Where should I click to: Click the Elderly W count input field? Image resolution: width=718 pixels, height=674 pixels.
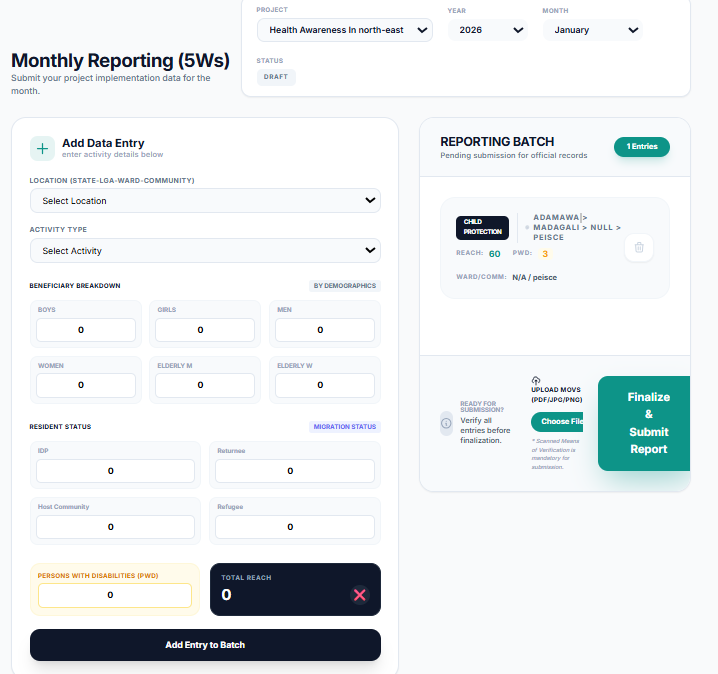click(x=325, y=385)
